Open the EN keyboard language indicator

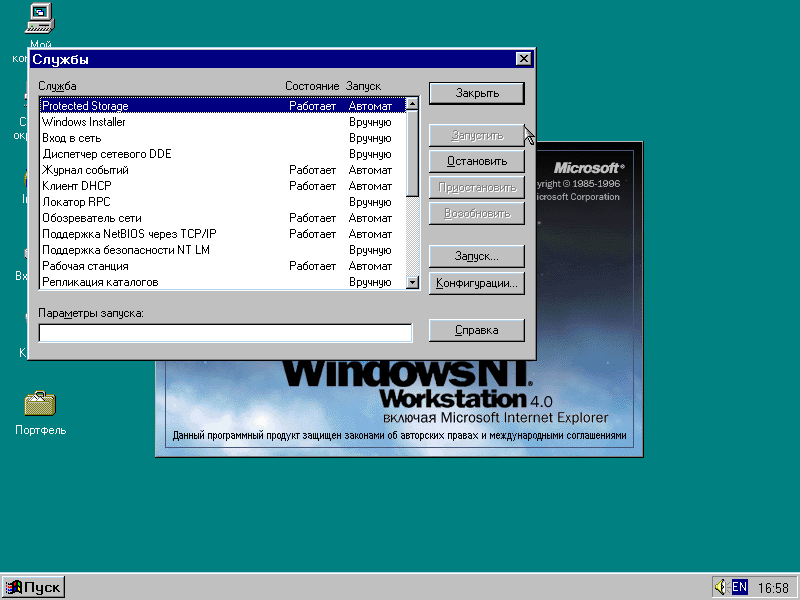click(739, 587)
